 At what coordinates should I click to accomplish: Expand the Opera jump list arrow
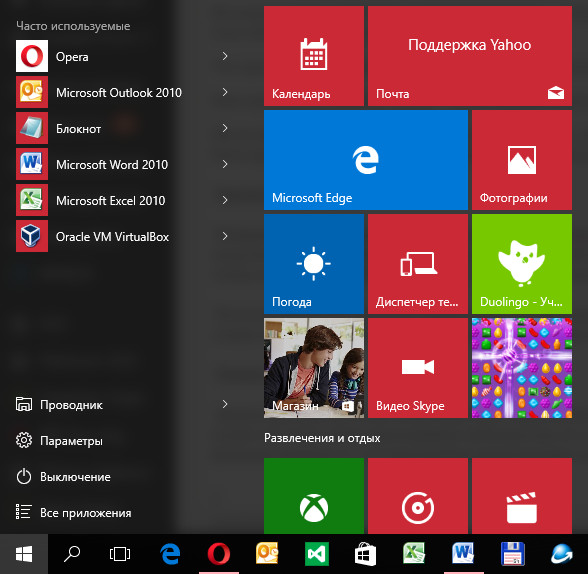tap(225, 56)
